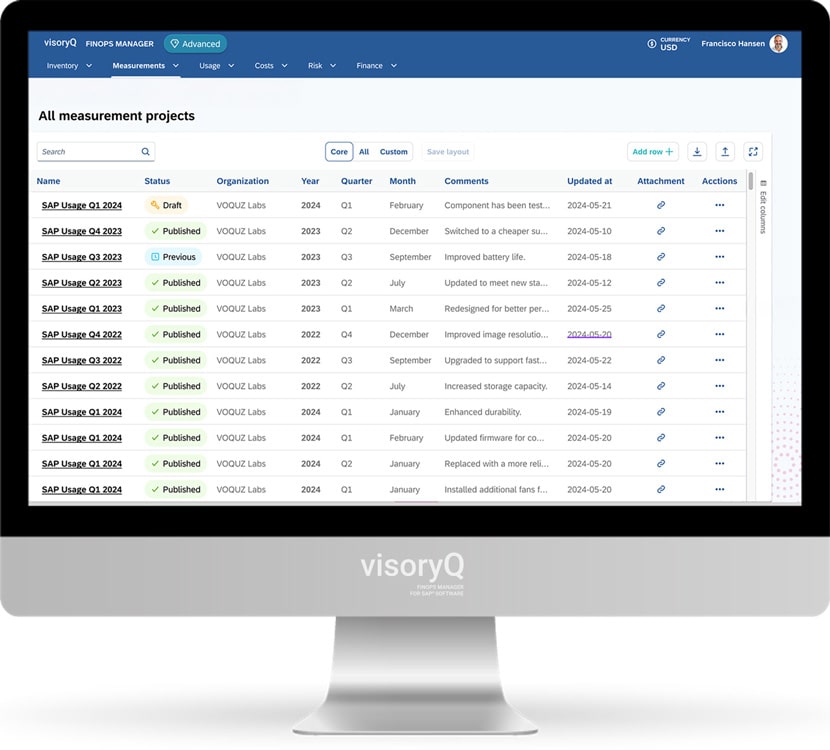The height and width of the screenshot is (750, 830).
Task: Expand the Finance menu chevron
Action: 394,66
